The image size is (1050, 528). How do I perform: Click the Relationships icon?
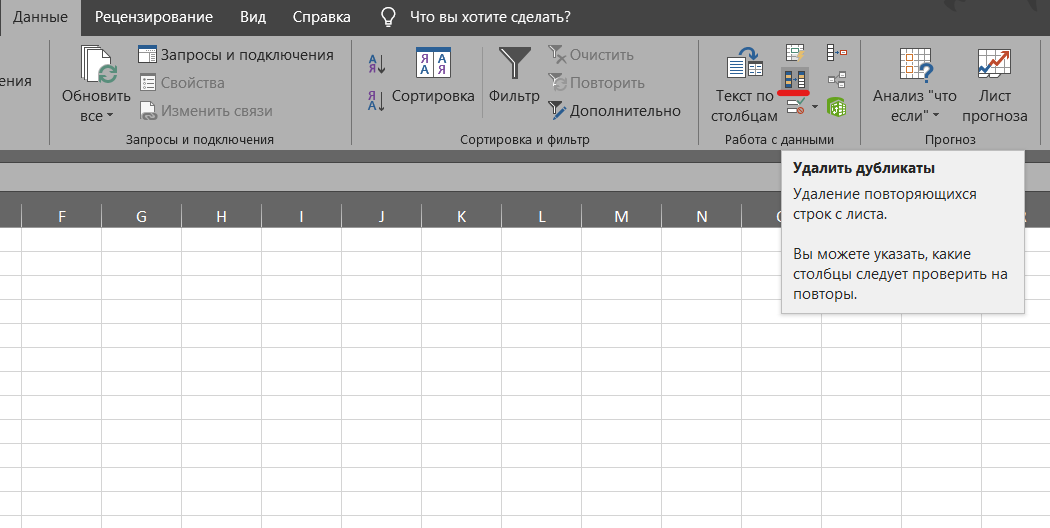[836, 80]
